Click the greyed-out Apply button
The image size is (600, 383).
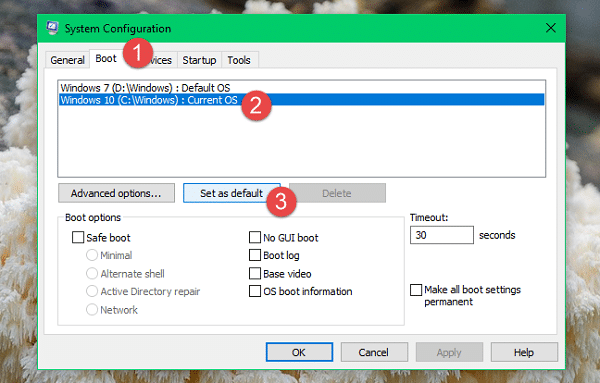449,352
